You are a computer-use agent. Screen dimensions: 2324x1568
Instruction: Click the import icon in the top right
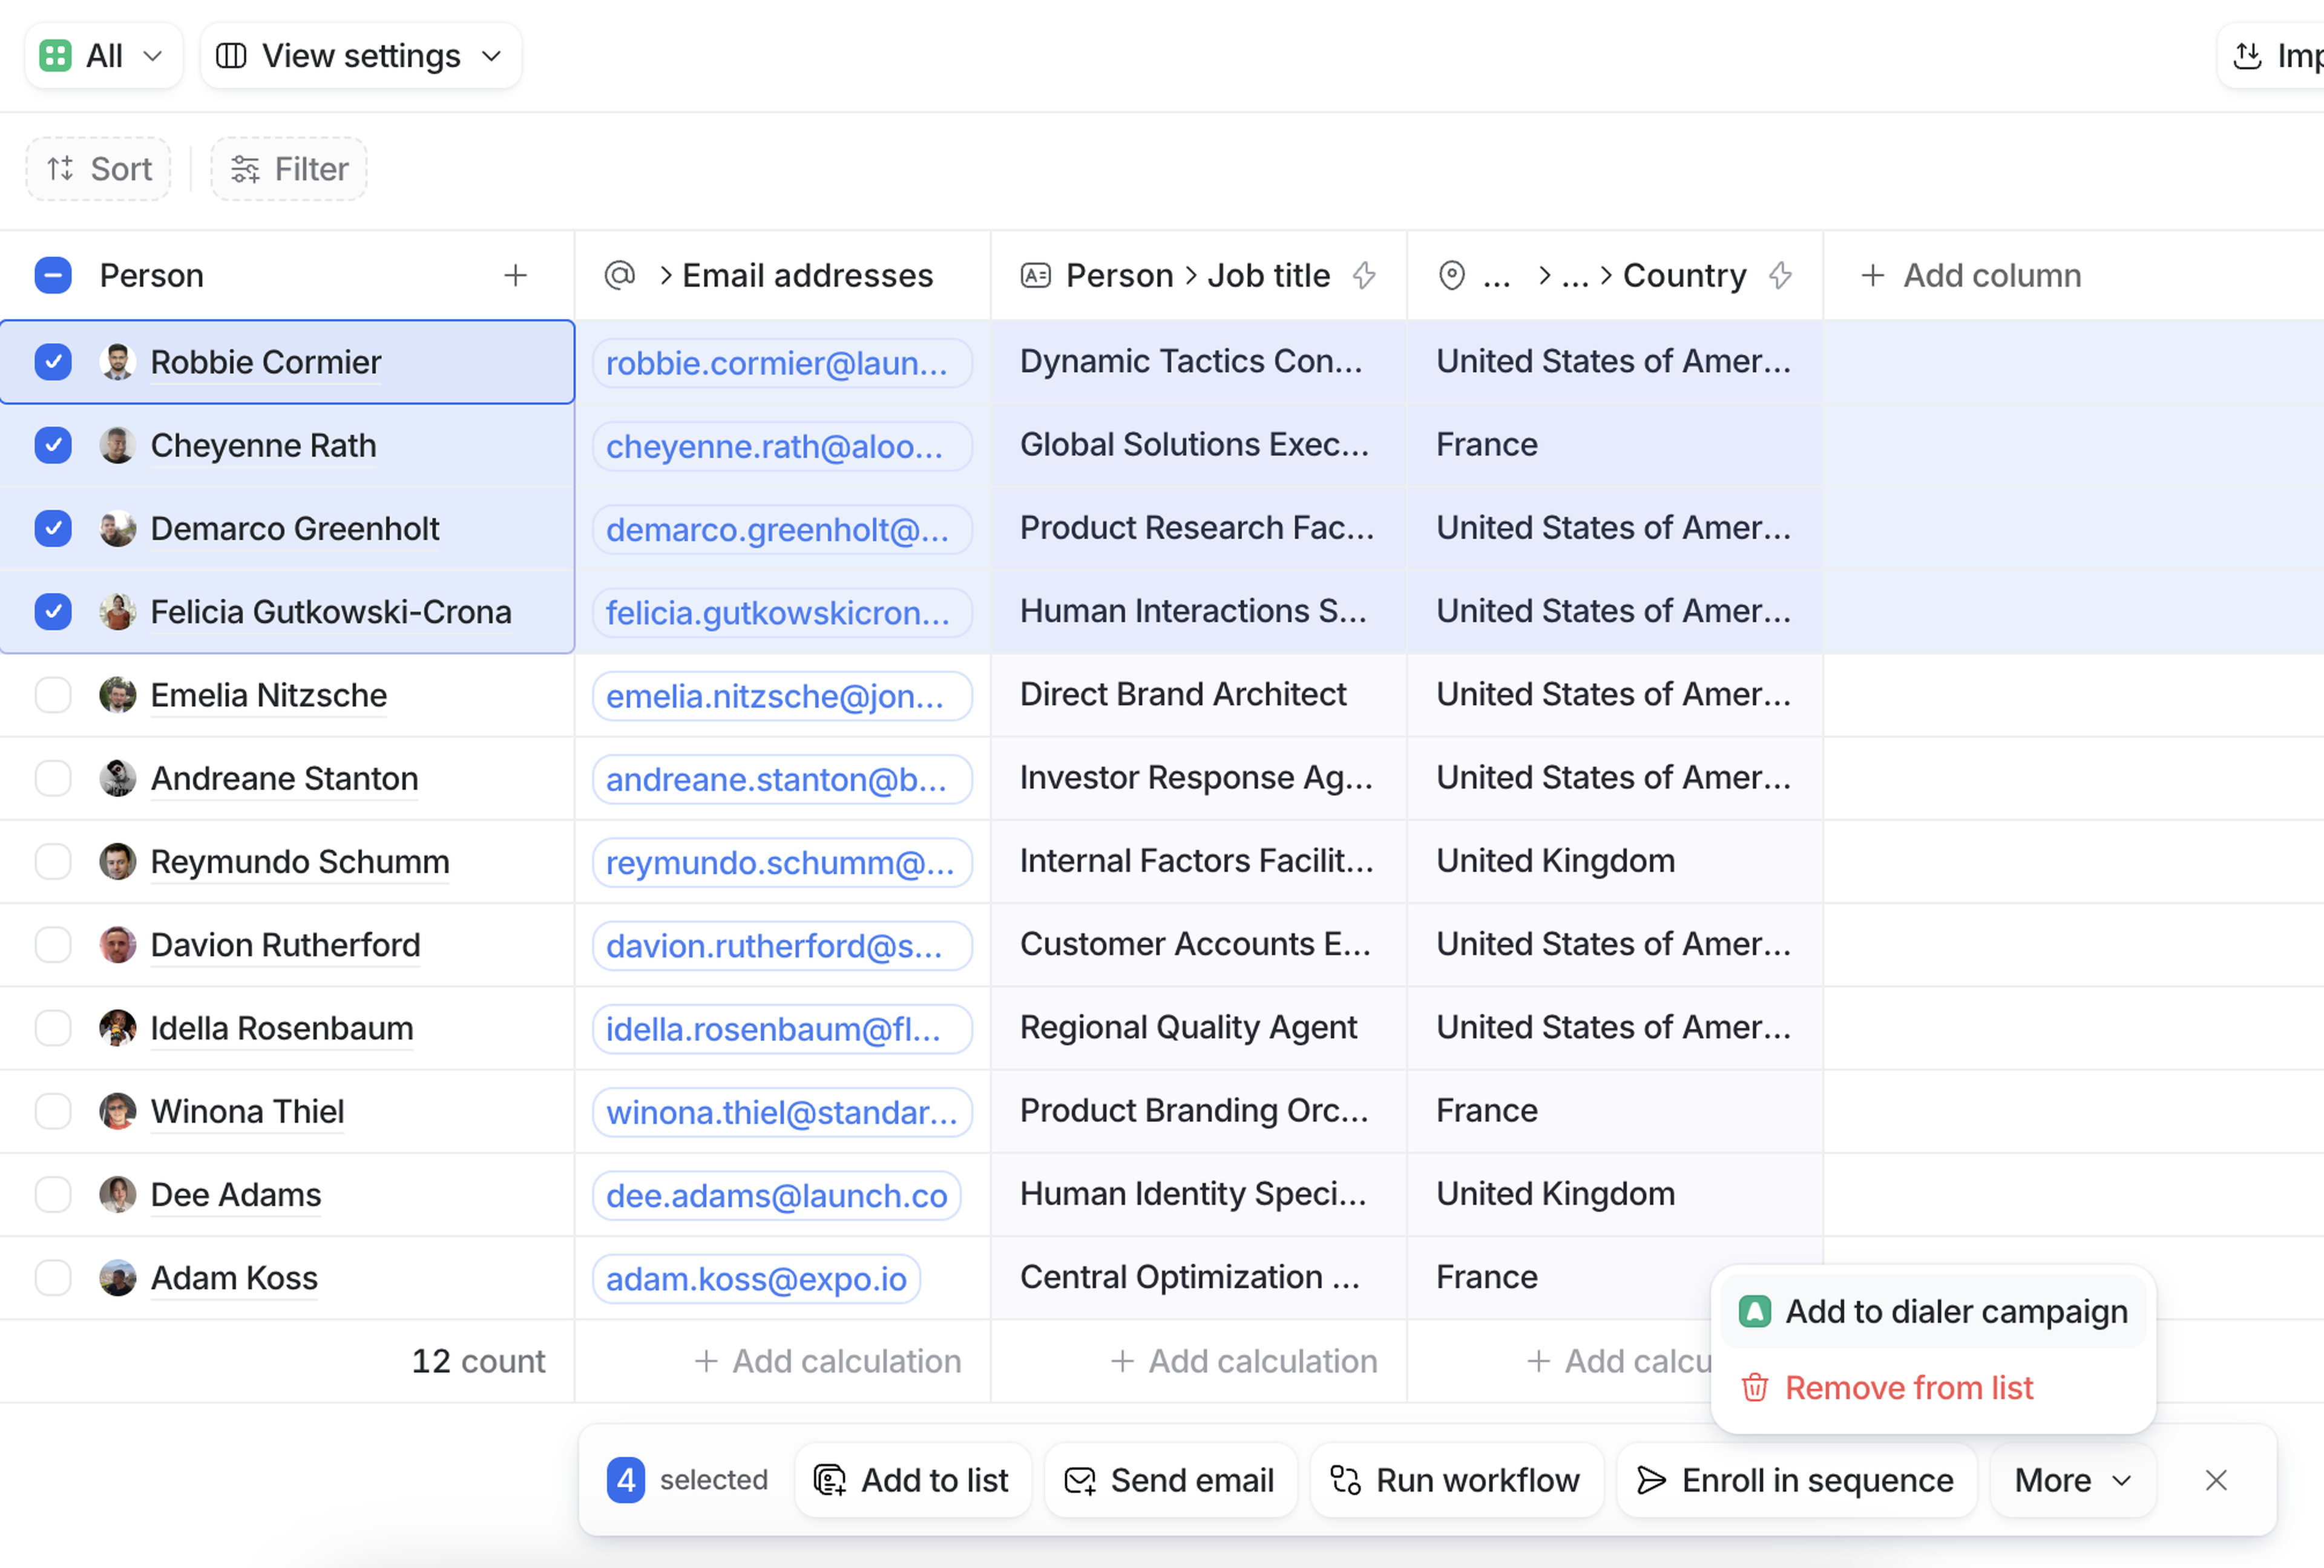click(x=2247, y=56)
